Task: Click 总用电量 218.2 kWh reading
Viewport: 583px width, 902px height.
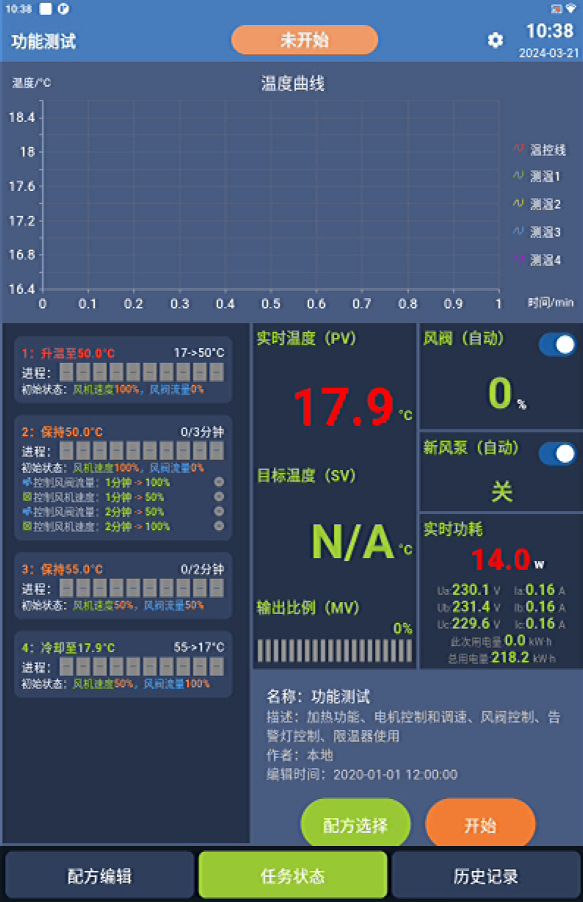Action: click(501, 658)
